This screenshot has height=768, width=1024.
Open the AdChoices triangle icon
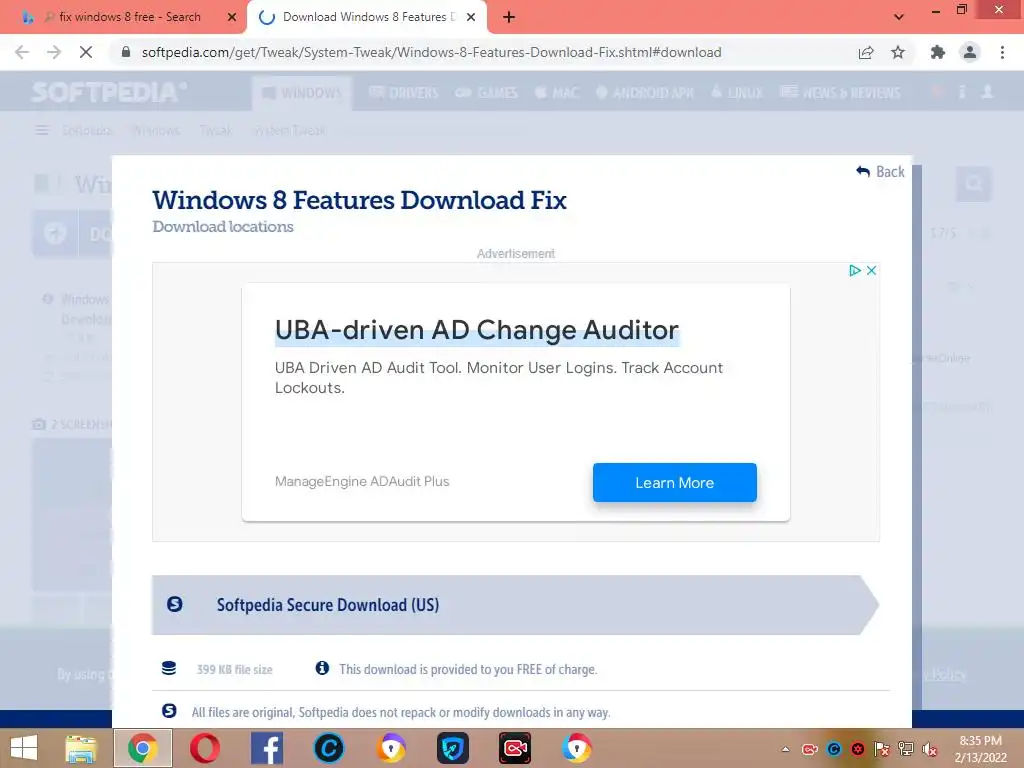click(854, 270)
